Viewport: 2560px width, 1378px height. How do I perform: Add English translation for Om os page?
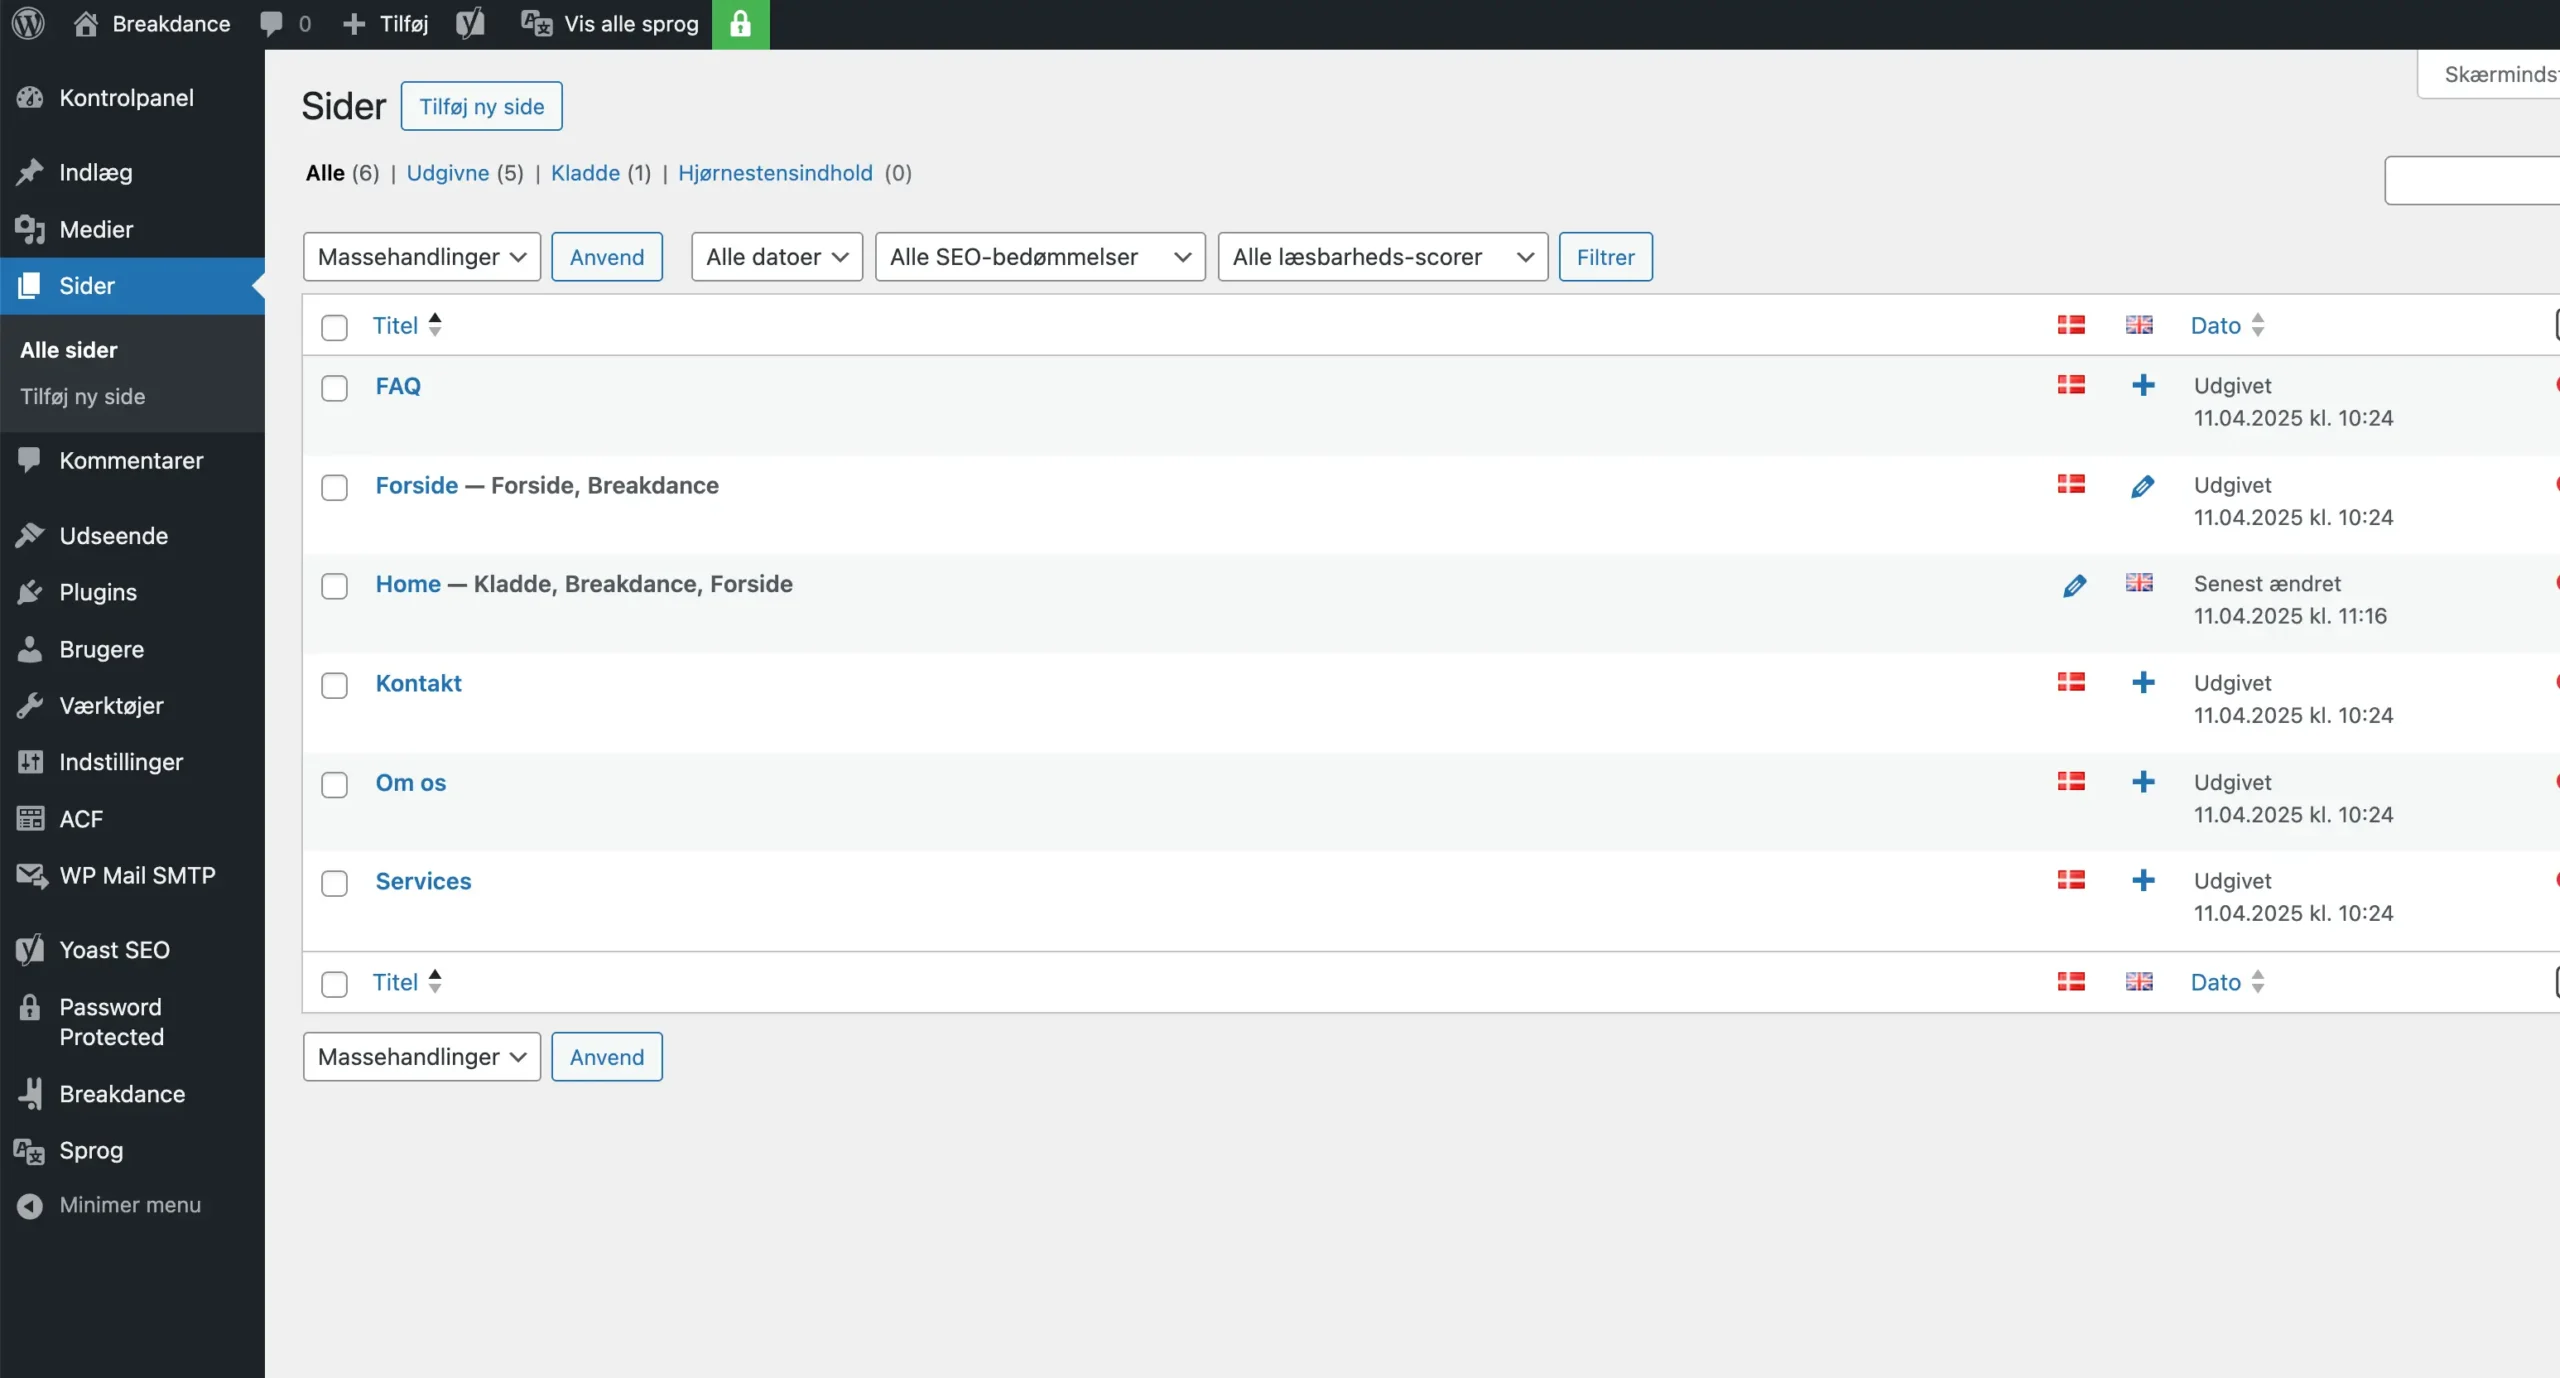2142,782
